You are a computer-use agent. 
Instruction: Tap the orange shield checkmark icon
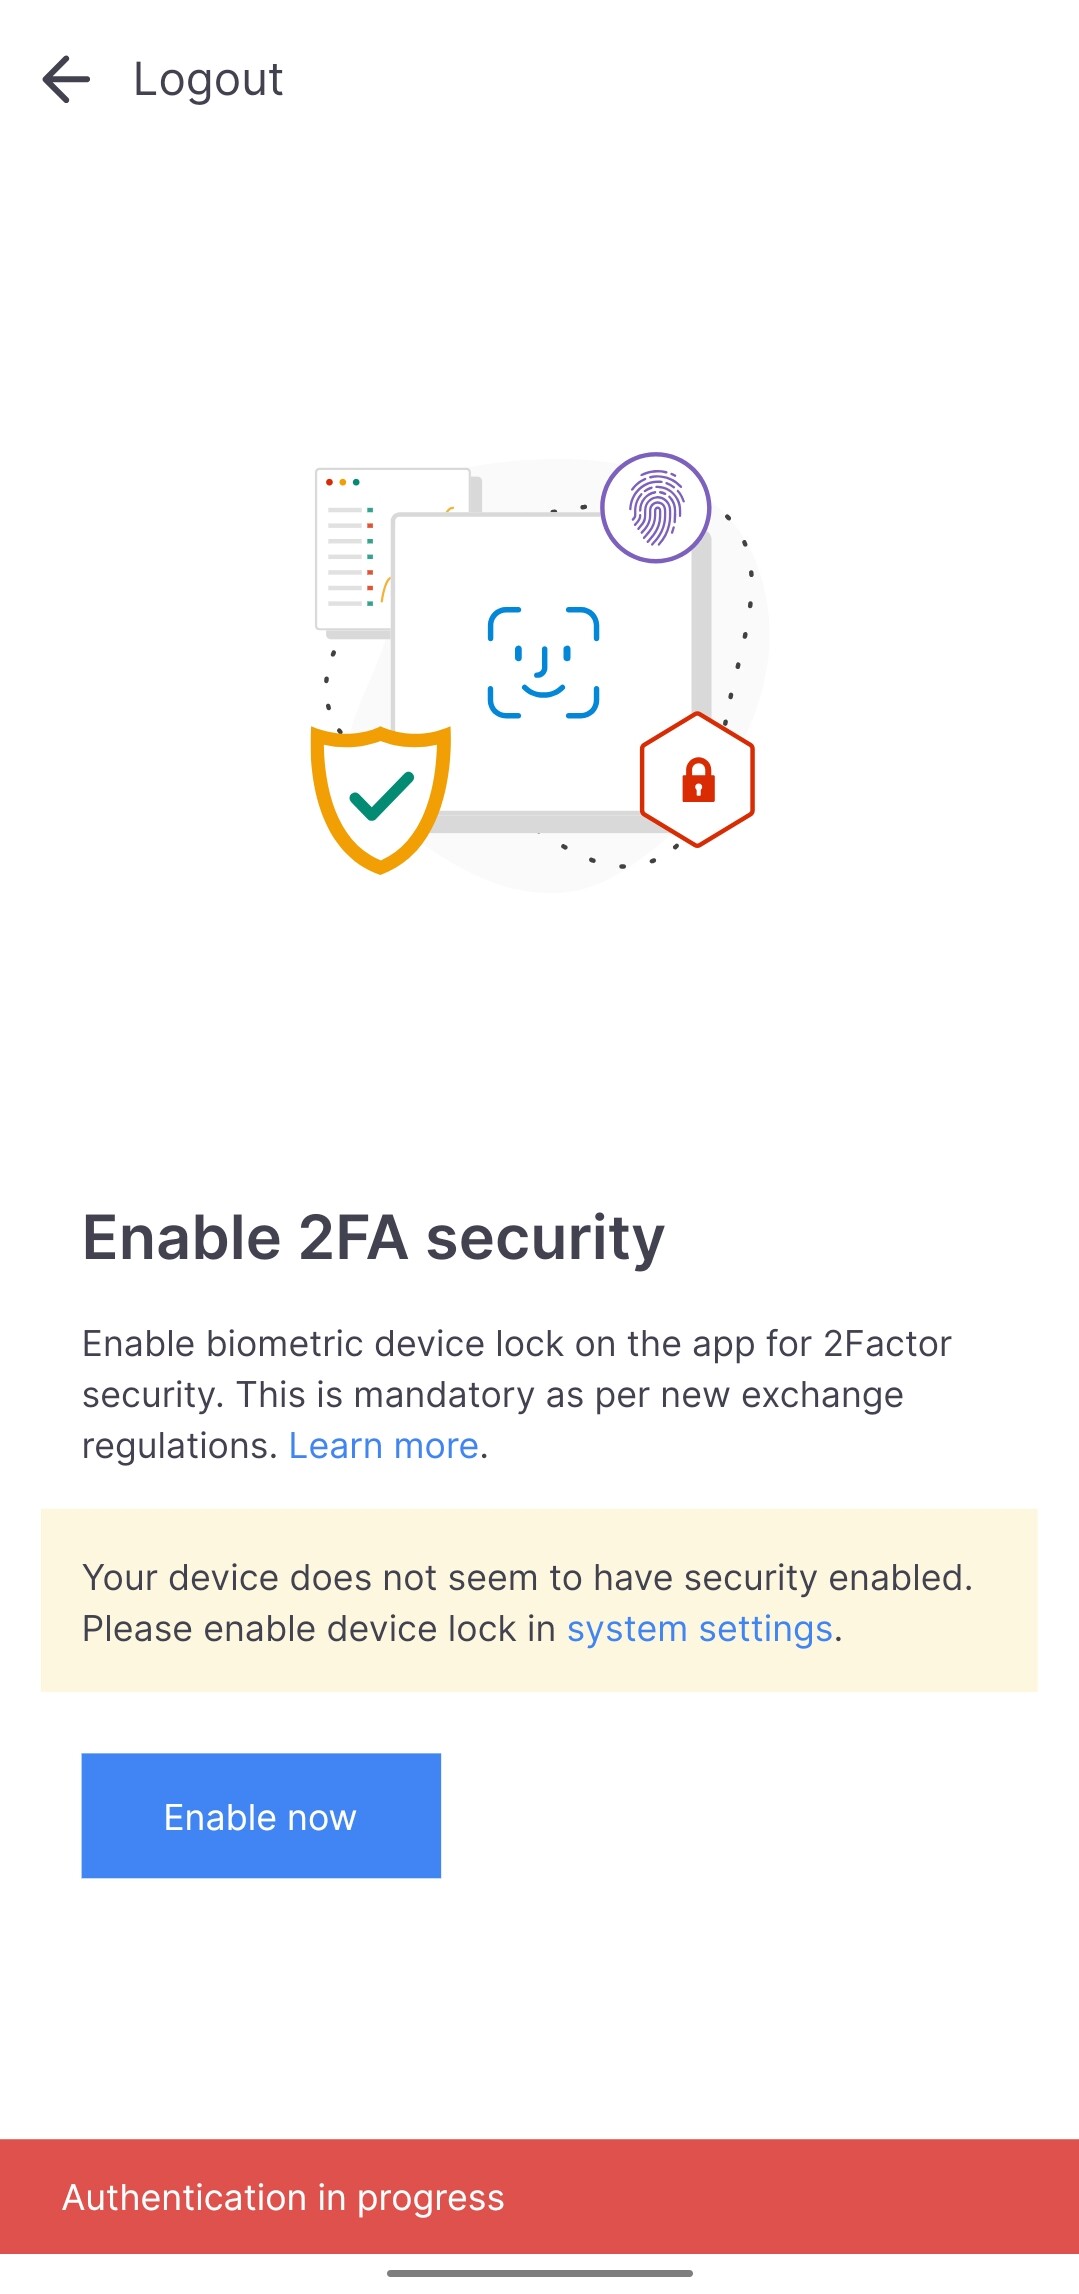[380, 799]
